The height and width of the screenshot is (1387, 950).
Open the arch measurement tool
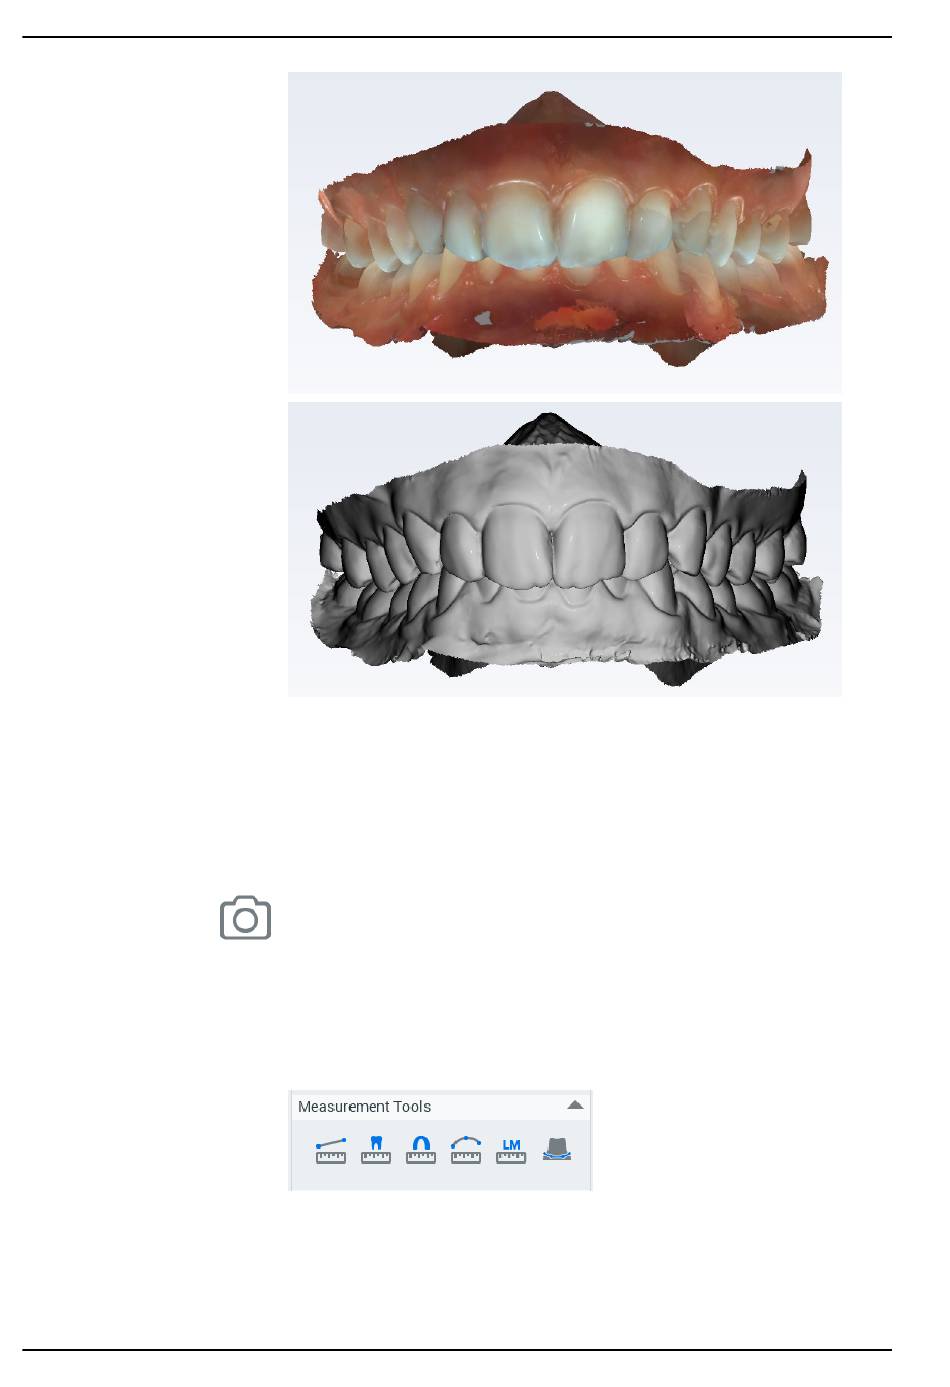tap(421, 1150)
